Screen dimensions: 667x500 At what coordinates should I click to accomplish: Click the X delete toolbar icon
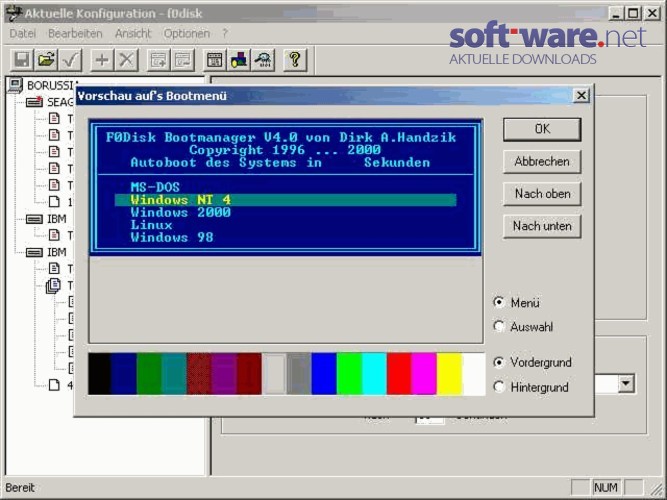(x=126, y=60)
